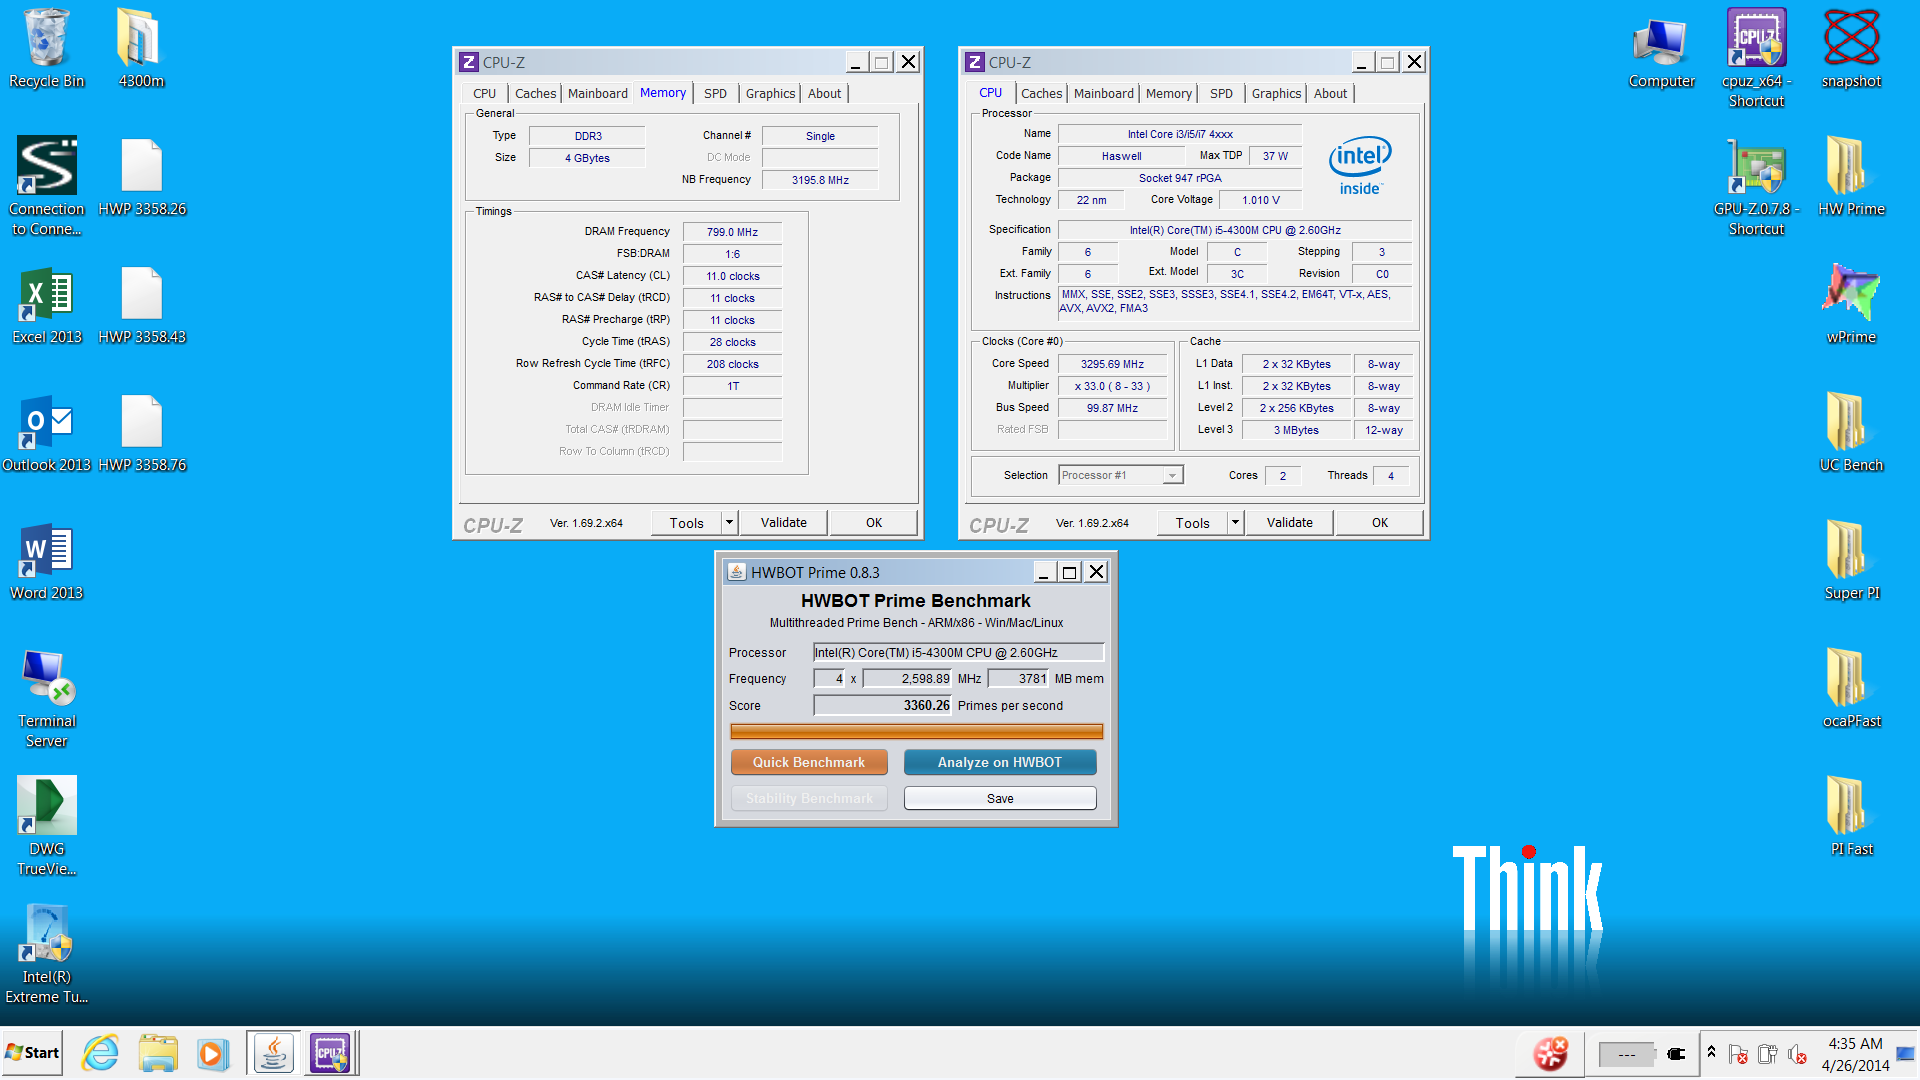Click OK in the left CPU-Z window
Image resolution: width=1920 pixels, height=1080 pixels.
coord(873,522)
